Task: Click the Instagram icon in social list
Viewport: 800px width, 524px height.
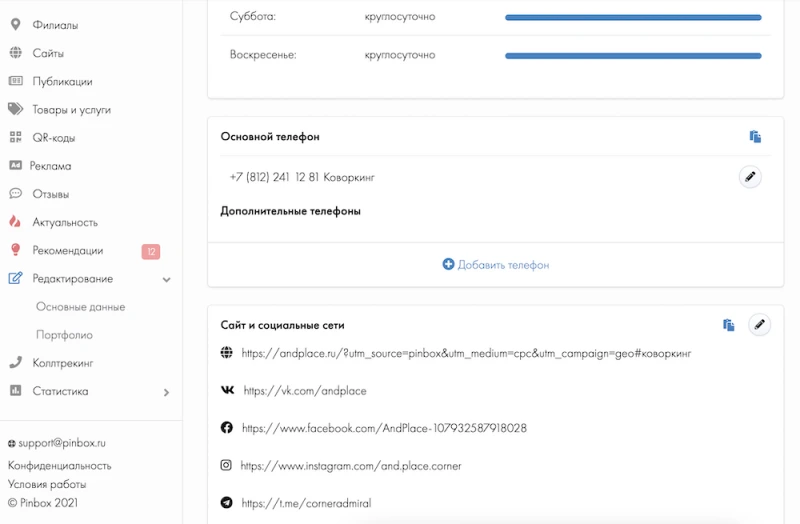Action: [226, 465]
